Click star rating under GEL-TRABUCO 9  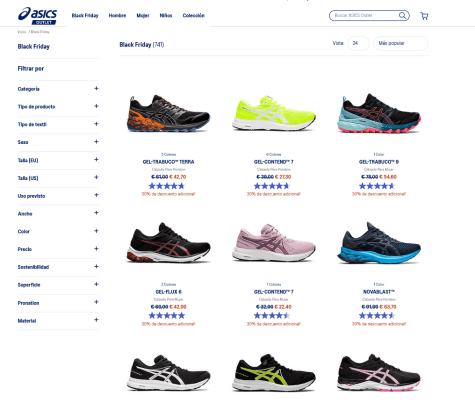[x=377, y=186]
